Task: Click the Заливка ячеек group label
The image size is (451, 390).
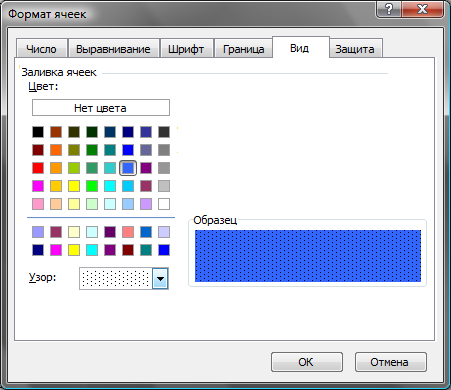Action: click(x=59, y=72)
